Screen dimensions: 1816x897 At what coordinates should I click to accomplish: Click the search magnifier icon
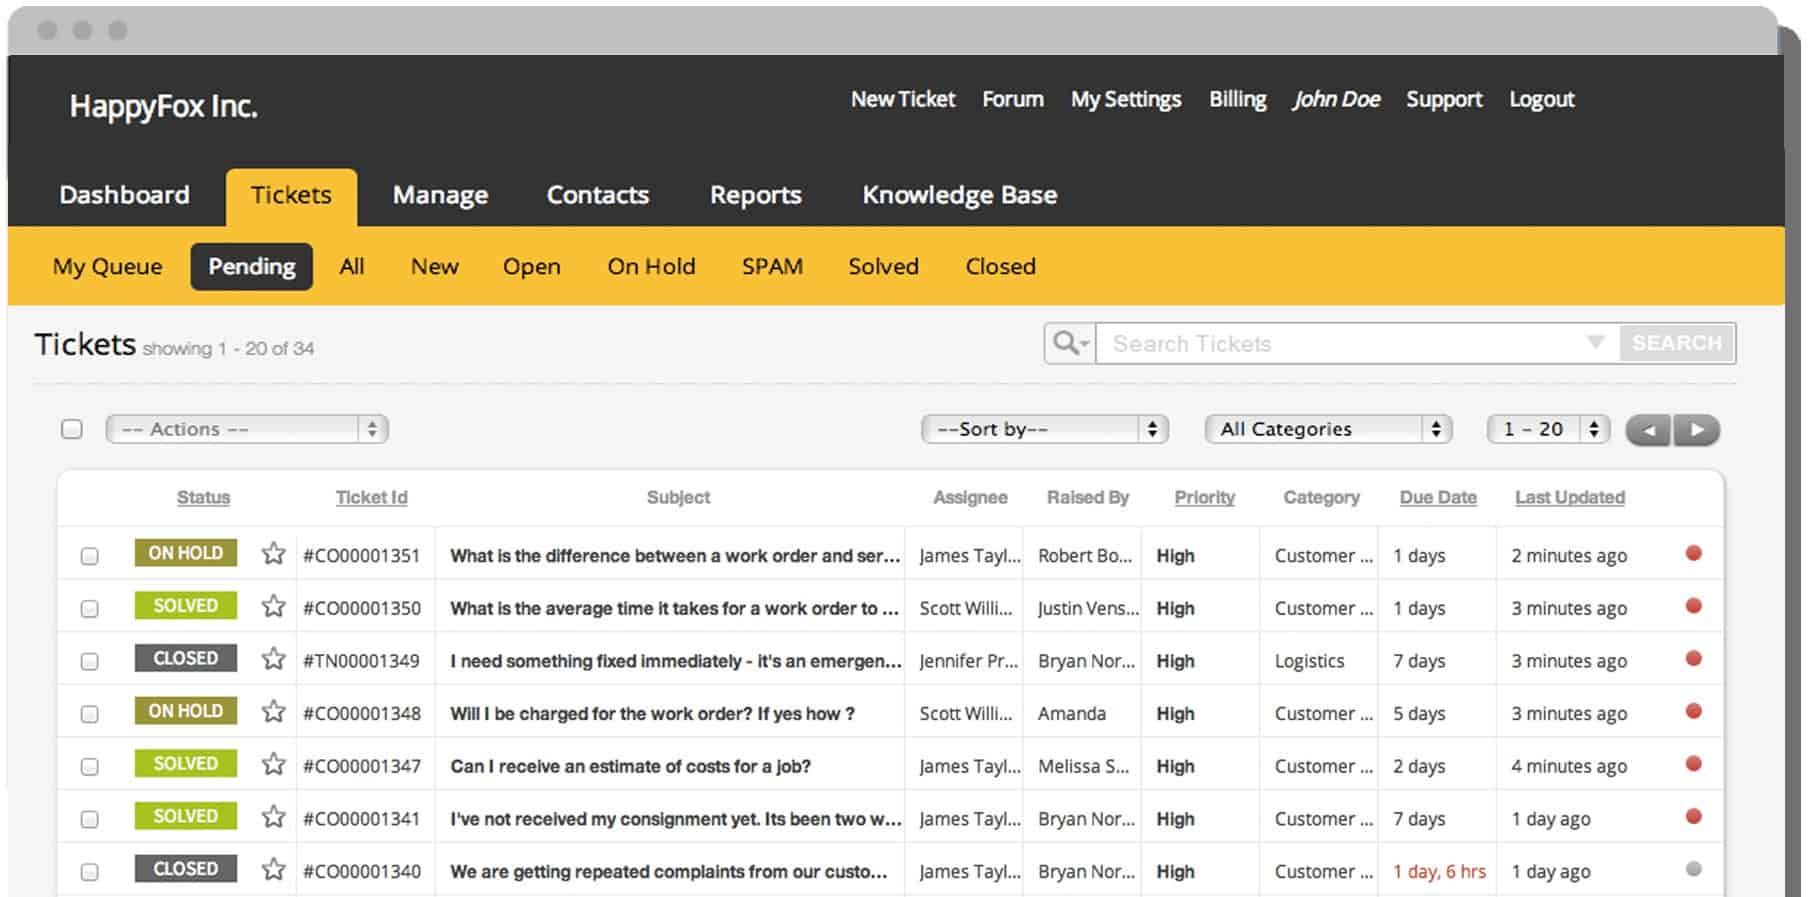(1070, 343)
